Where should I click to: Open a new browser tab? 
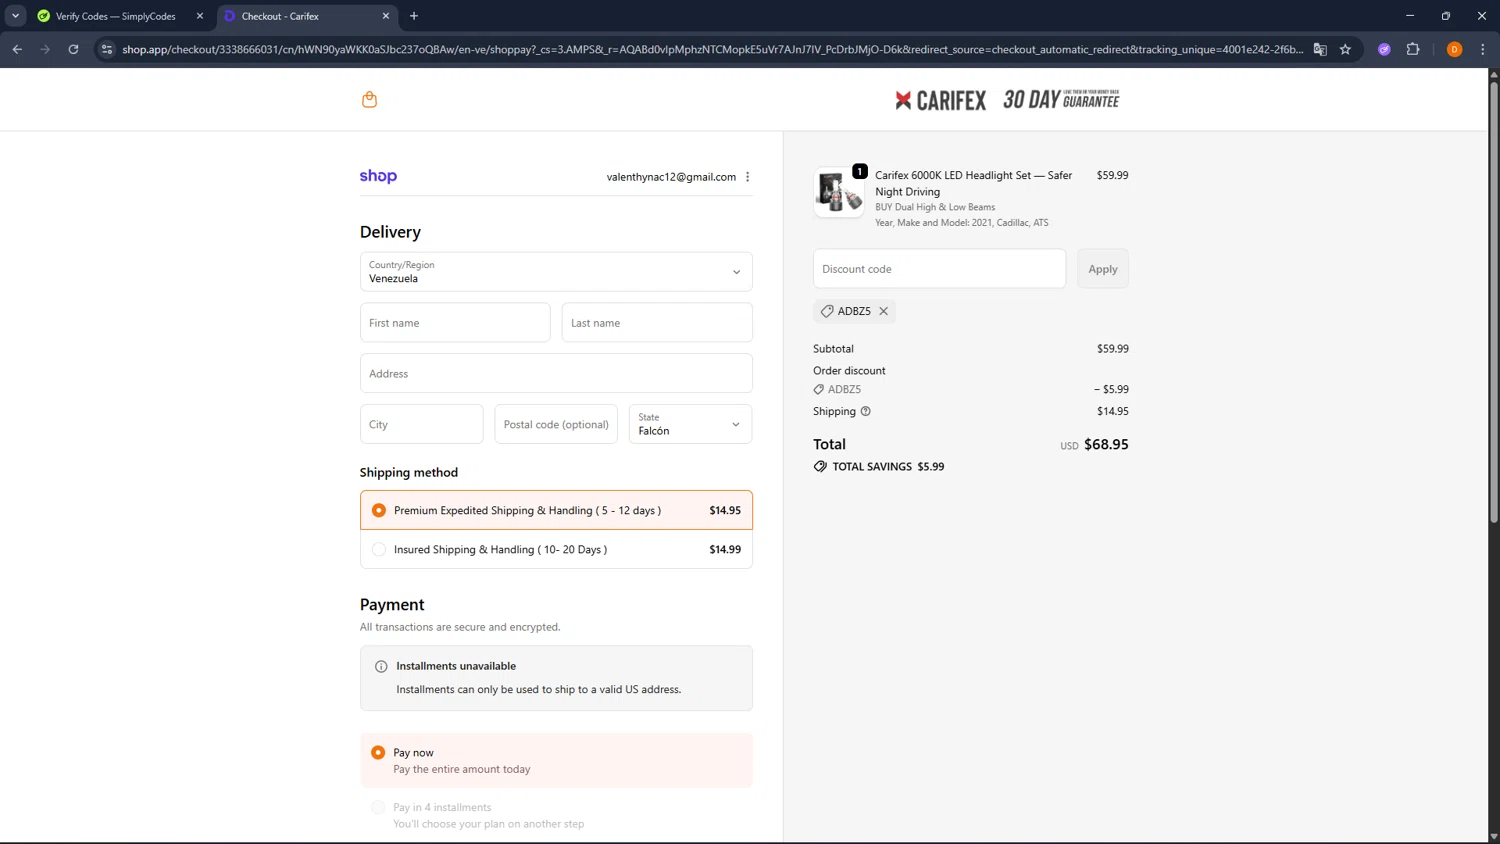tap(414, 16)
